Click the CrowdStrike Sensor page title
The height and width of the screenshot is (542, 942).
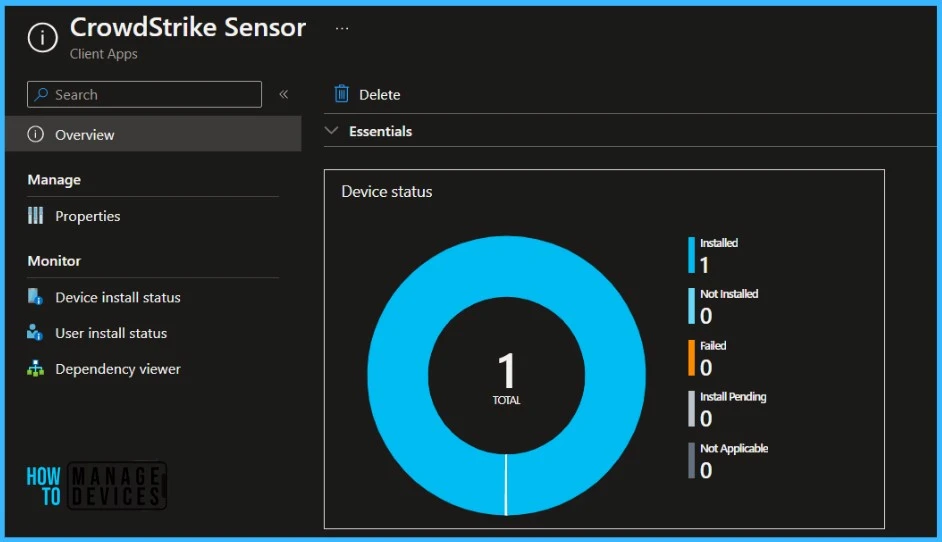(x=187, y=27)
